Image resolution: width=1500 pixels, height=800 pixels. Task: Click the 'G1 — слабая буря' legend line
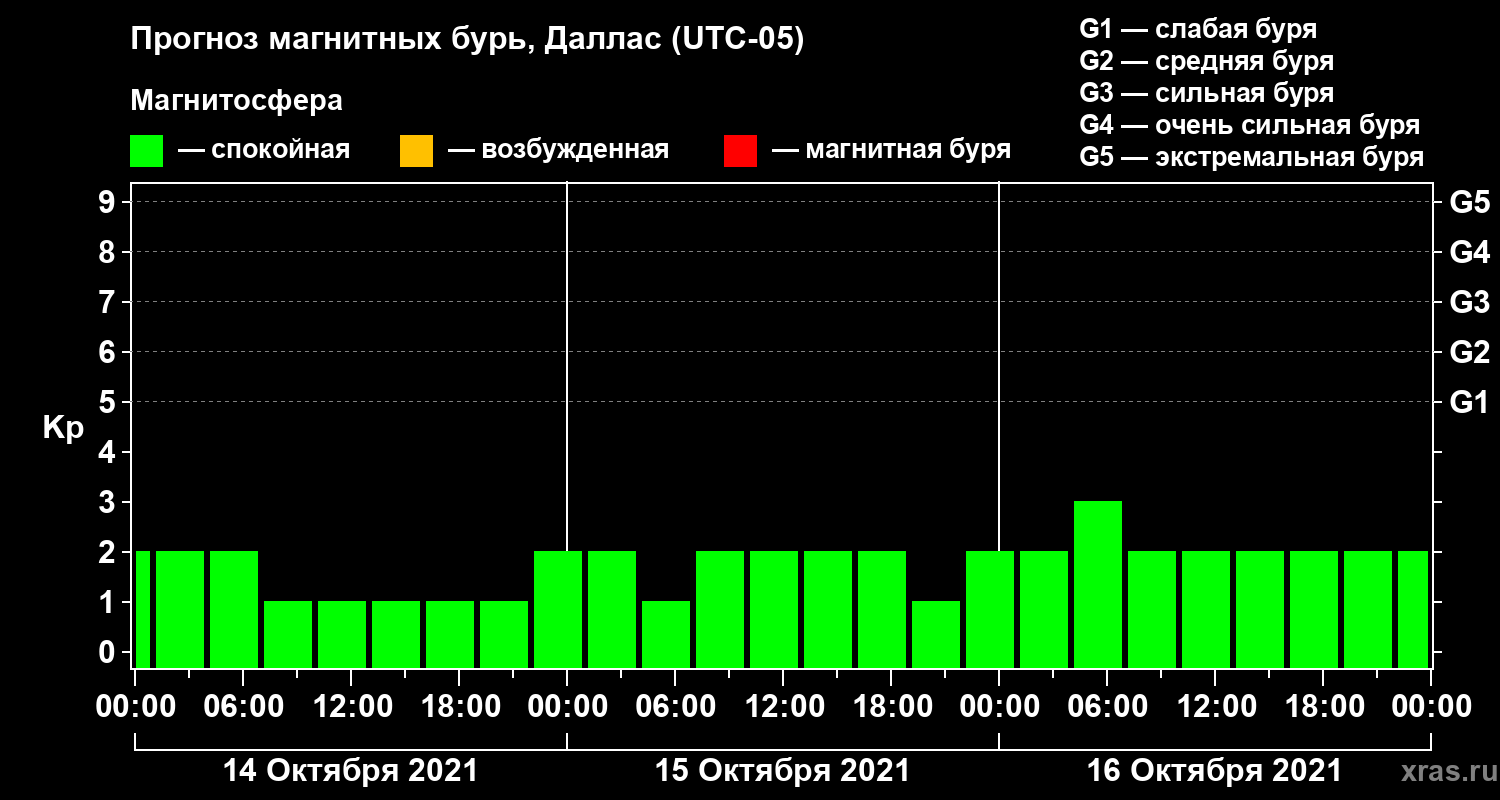pyautogui.click(x=1198, y=28)
